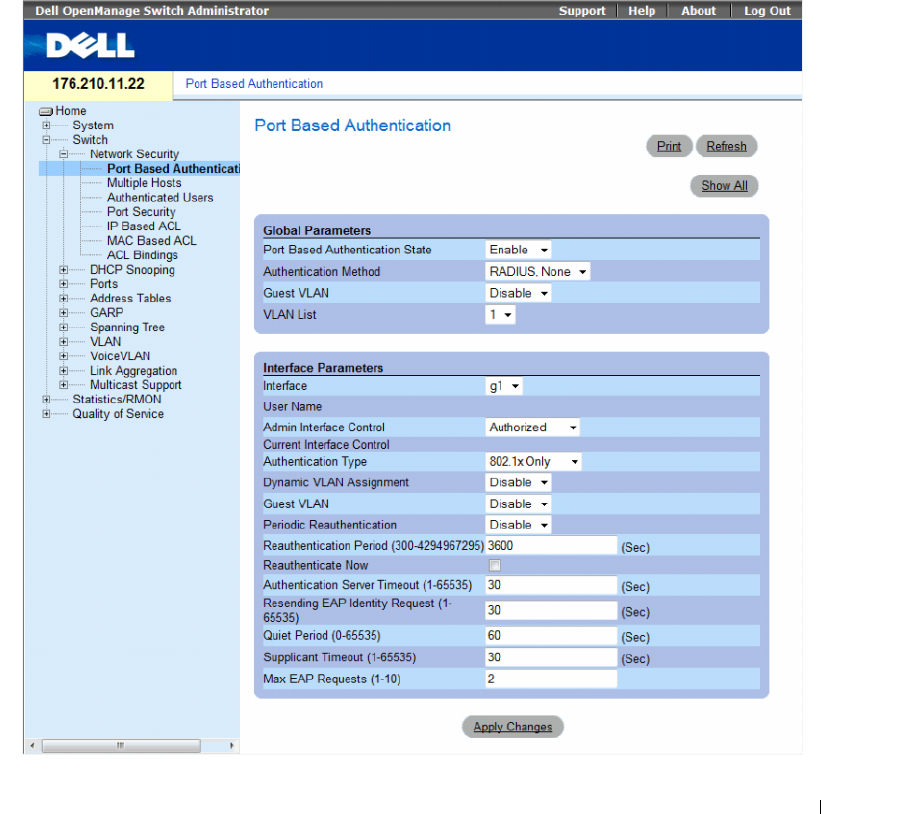Expand the Multicast Support node
Screen dimensions: 900x814
64,385
